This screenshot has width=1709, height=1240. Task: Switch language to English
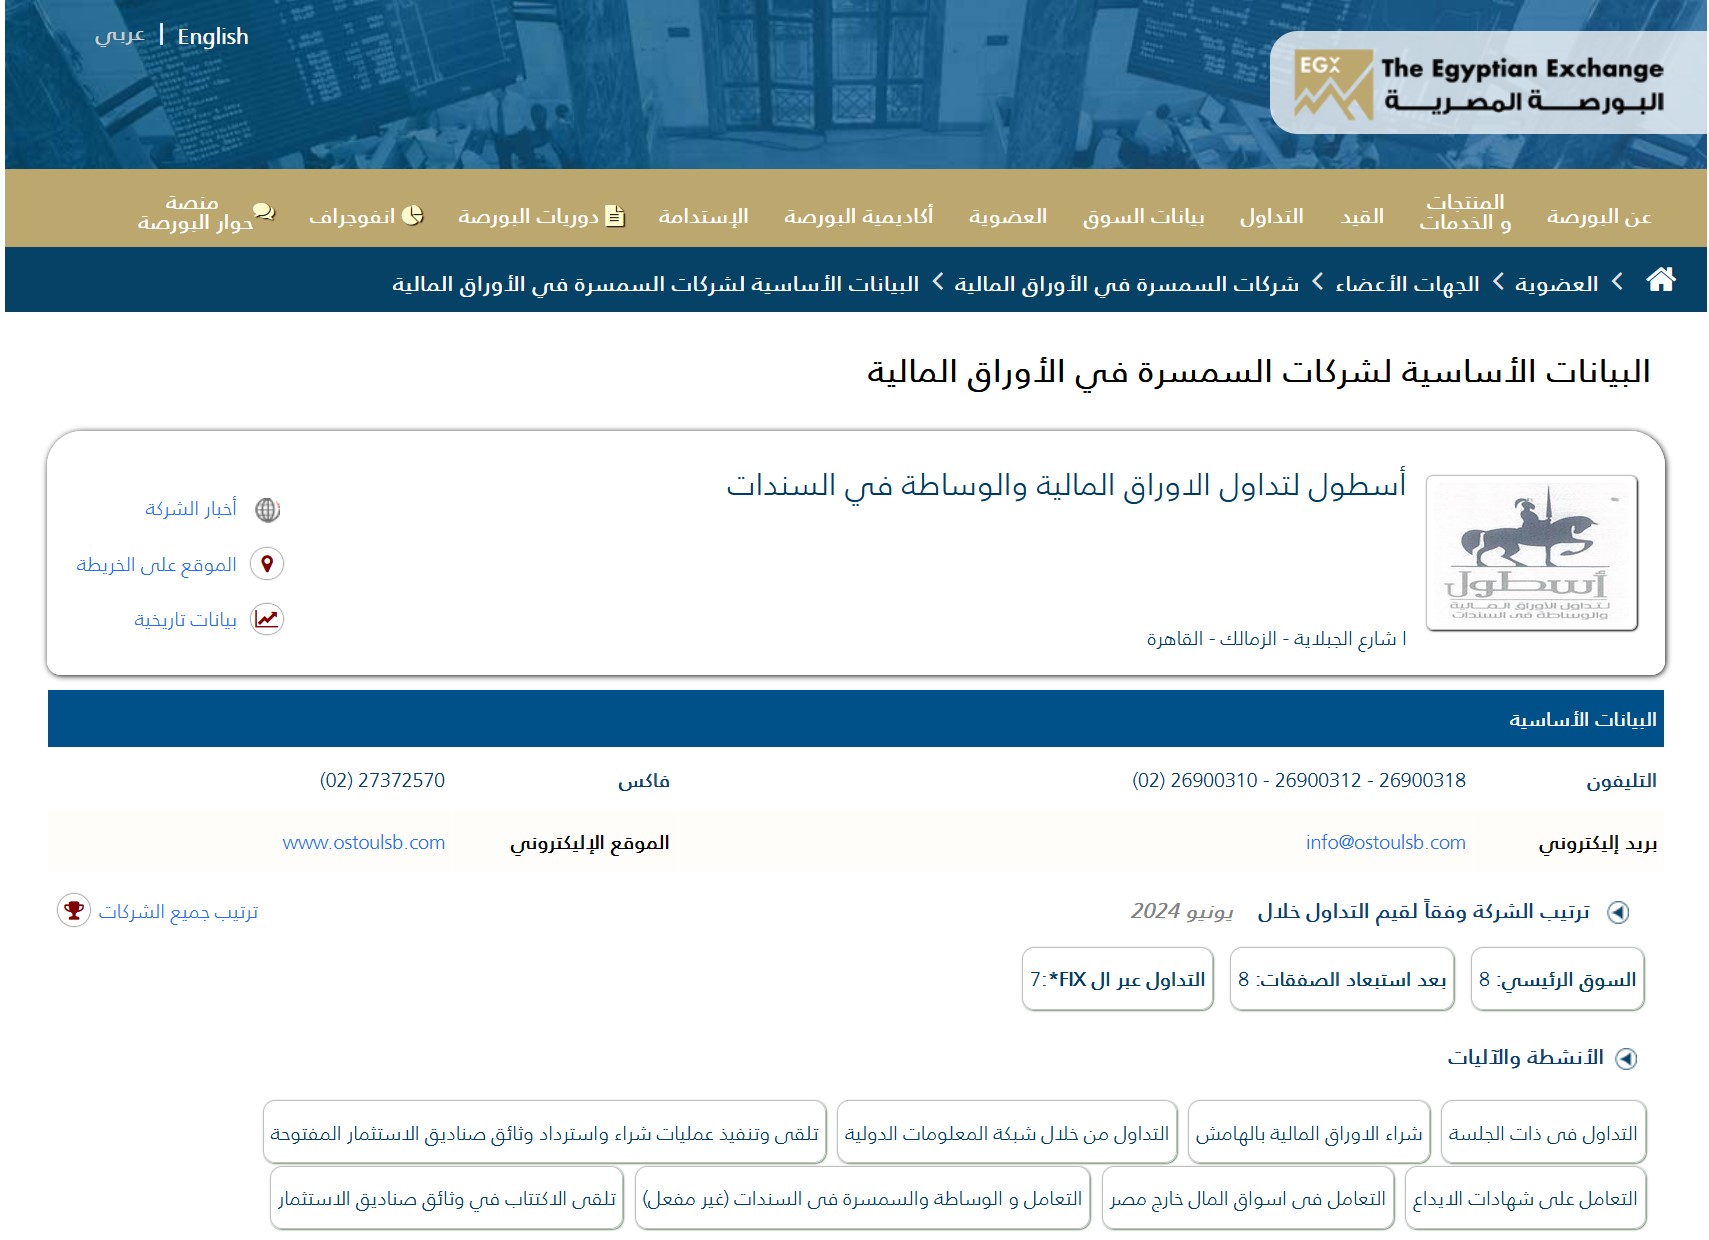point(213,37)
